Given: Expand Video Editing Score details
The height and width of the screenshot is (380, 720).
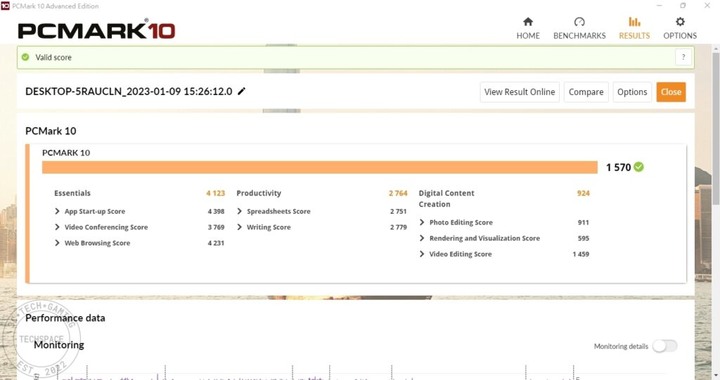Looking at the screenshot, I should 422,254.
